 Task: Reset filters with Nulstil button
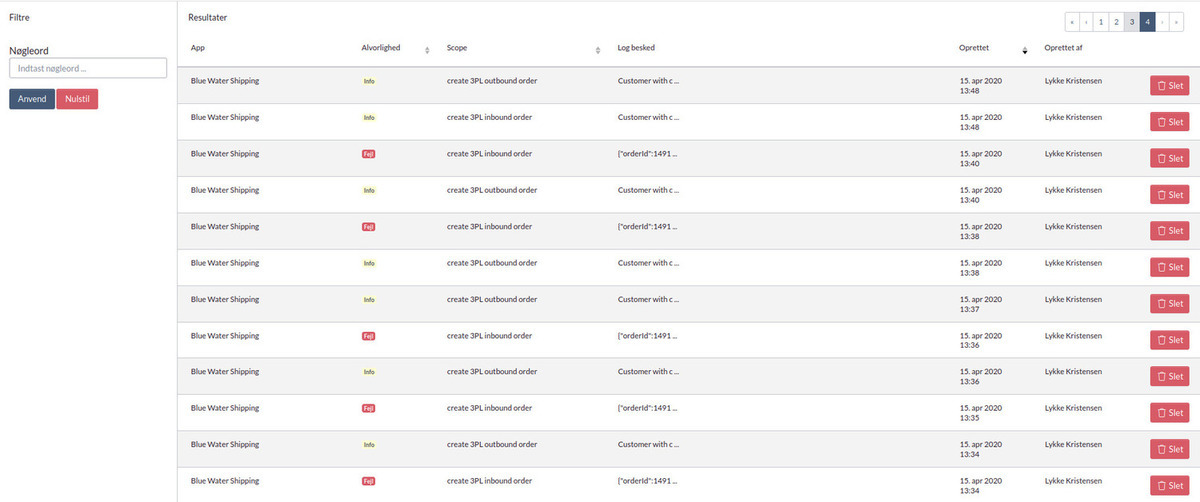click(x=77, y=99)
